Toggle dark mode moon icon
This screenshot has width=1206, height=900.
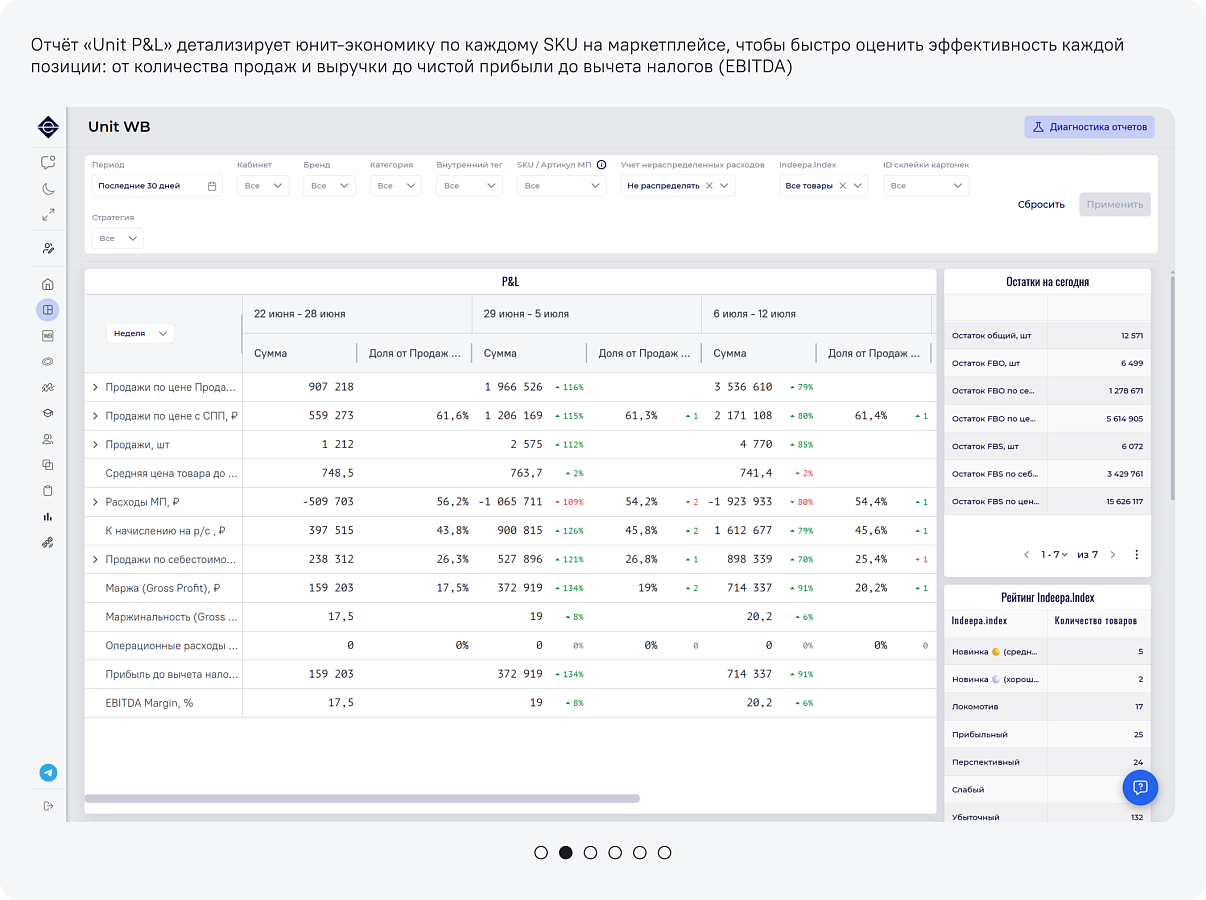click(x=48, y=188)
